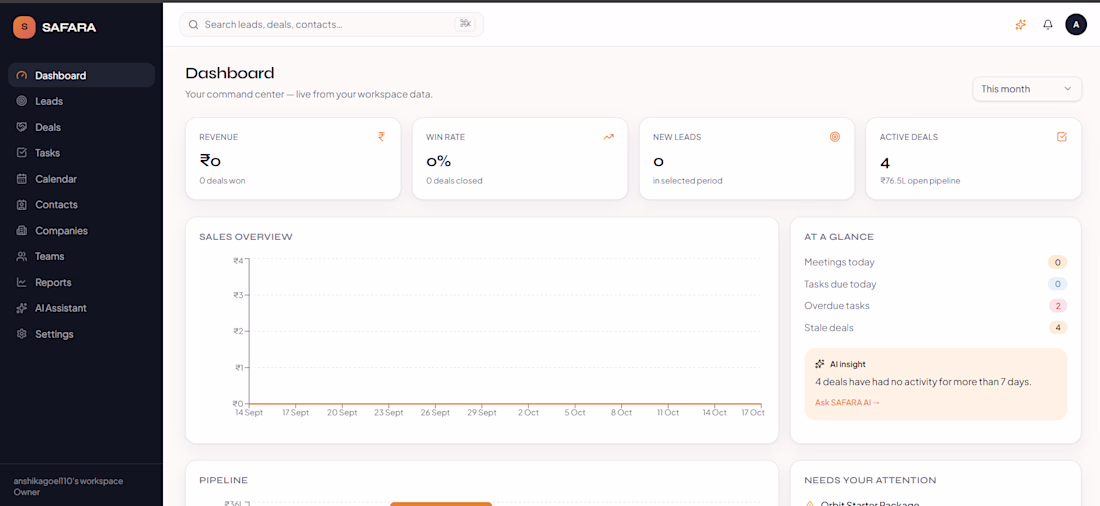Open Settings from the sidebar

81,334
